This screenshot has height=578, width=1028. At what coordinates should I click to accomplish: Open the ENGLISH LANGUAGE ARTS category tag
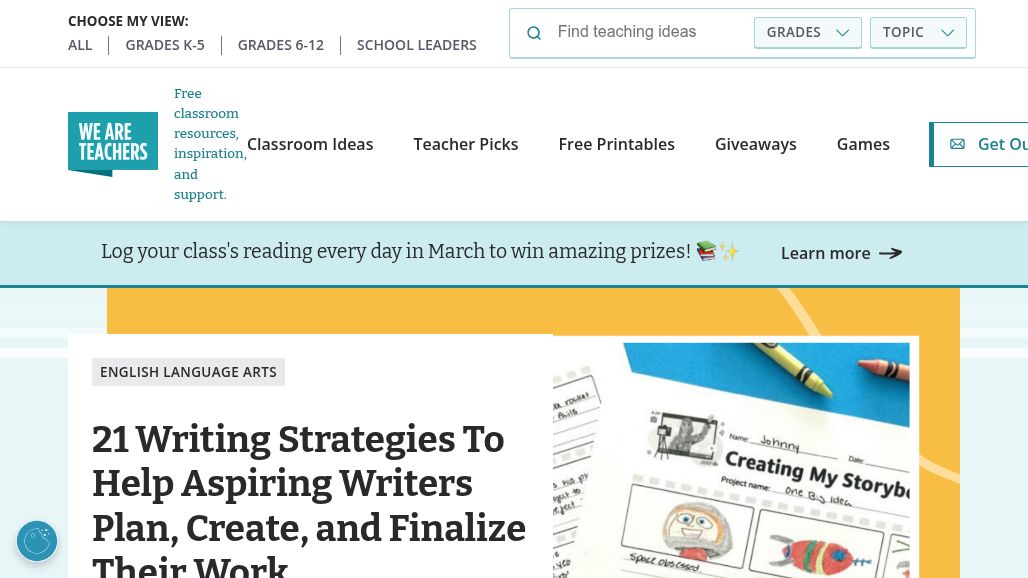click(188, 372)
